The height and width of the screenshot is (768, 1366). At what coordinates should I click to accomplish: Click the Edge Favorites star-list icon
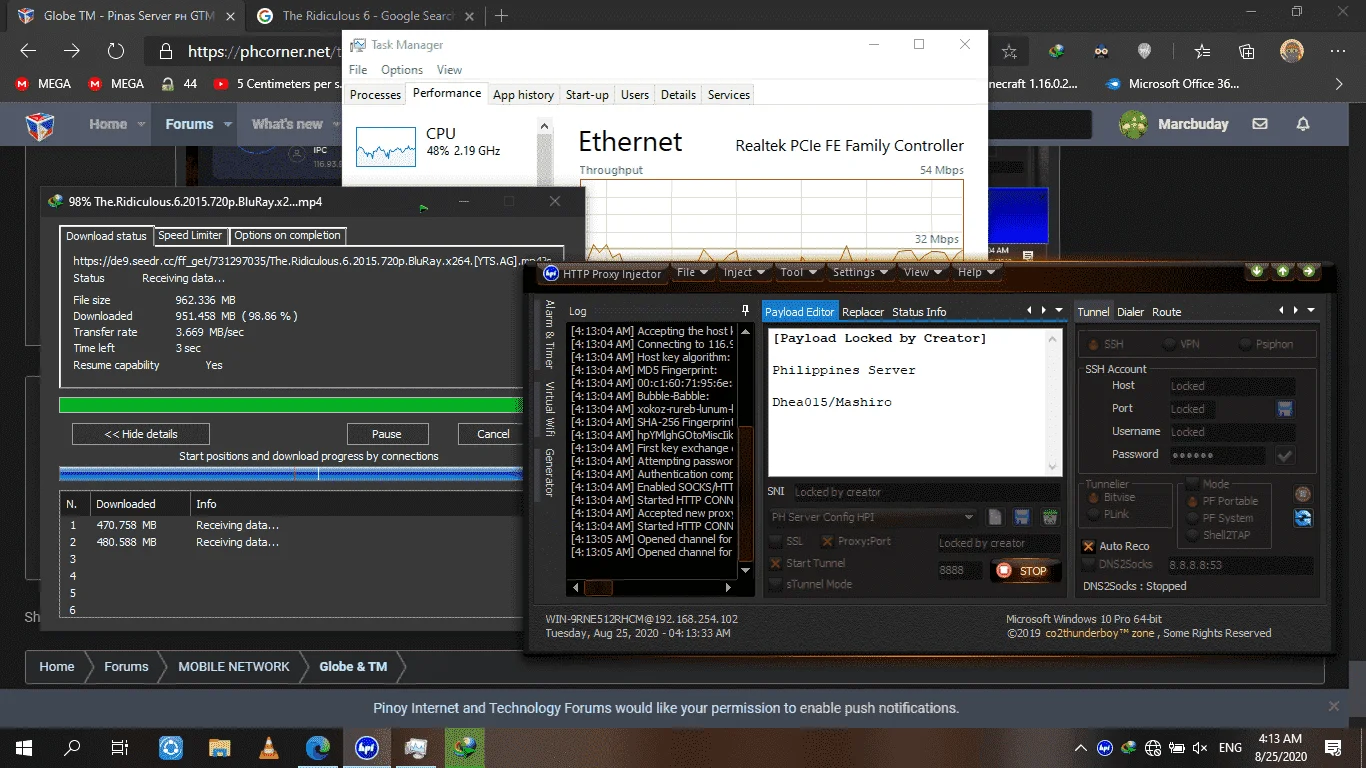click(1203, 52)
